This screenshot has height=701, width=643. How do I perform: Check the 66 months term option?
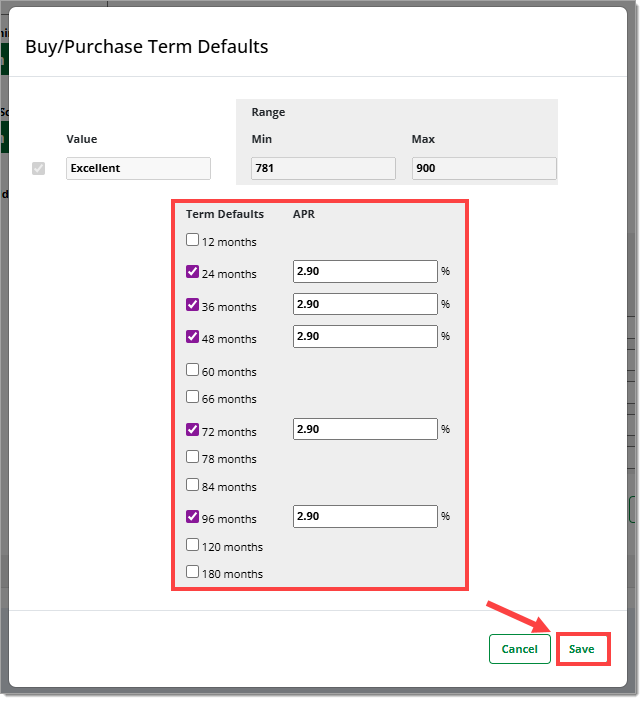(x=192, y=397)
